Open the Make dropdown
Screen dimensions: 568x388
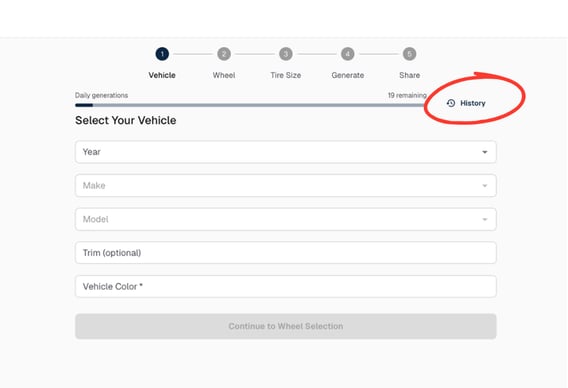pyautogui.click(x=286, y=185)
